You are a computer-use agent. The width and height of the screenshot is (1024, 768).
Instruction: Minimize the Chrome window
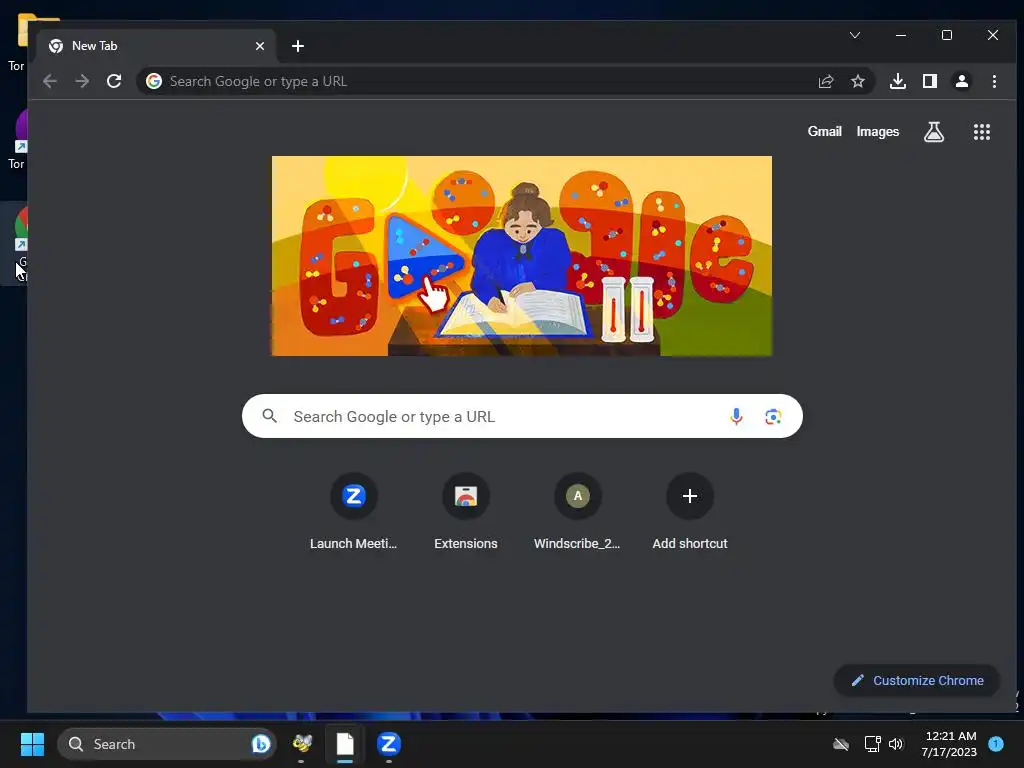coord(901,35)
